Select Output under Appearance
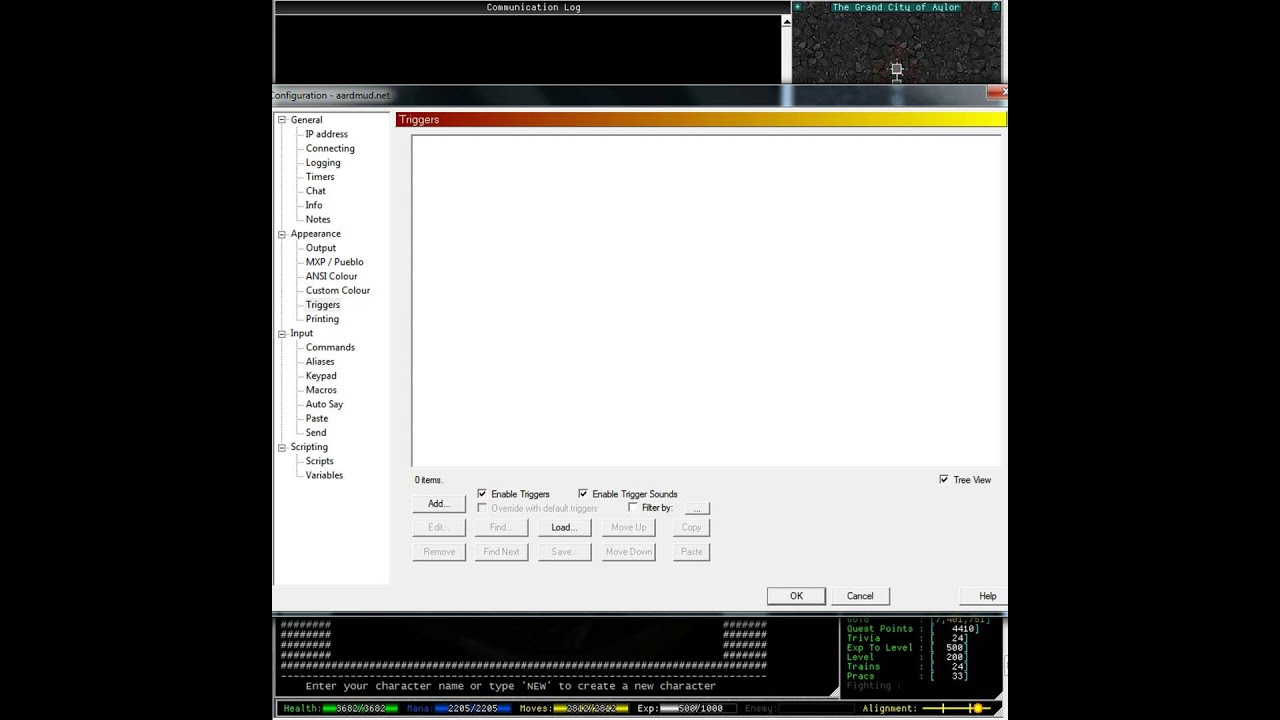Image resolution: width=1280 pixels, height=720 pixels. (x=321, y=248)
